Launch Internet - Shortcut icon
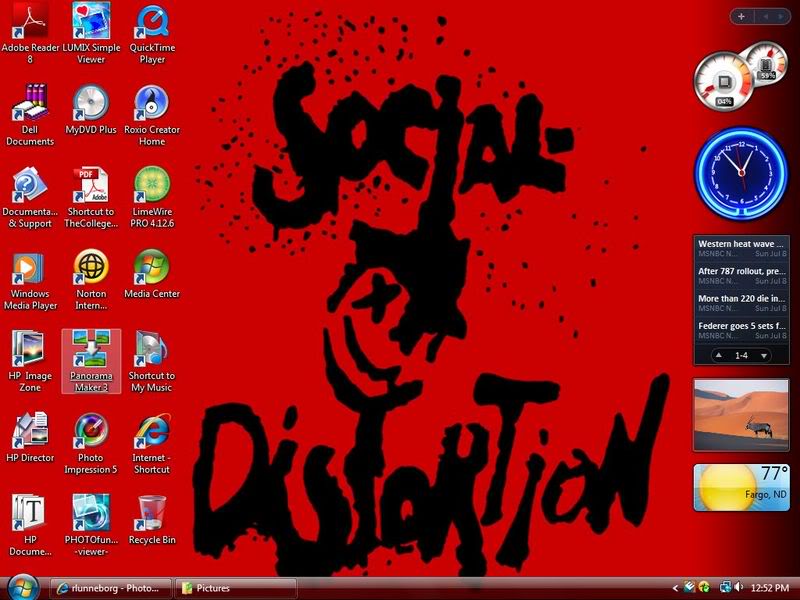The width and height of the screenshot is (800, 600). [x=152, y=443]
